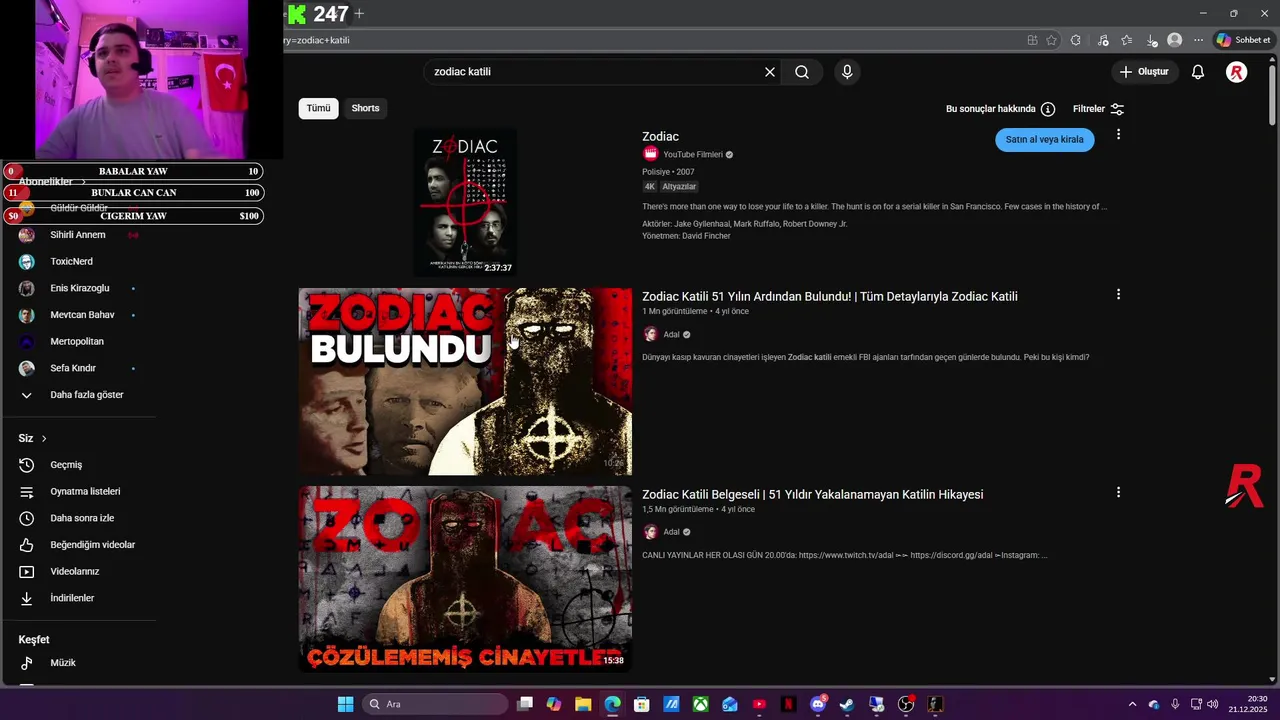Click the ZODIAC BULUNDU video thumbnail

pyautogui.click(x=465, y=381)
